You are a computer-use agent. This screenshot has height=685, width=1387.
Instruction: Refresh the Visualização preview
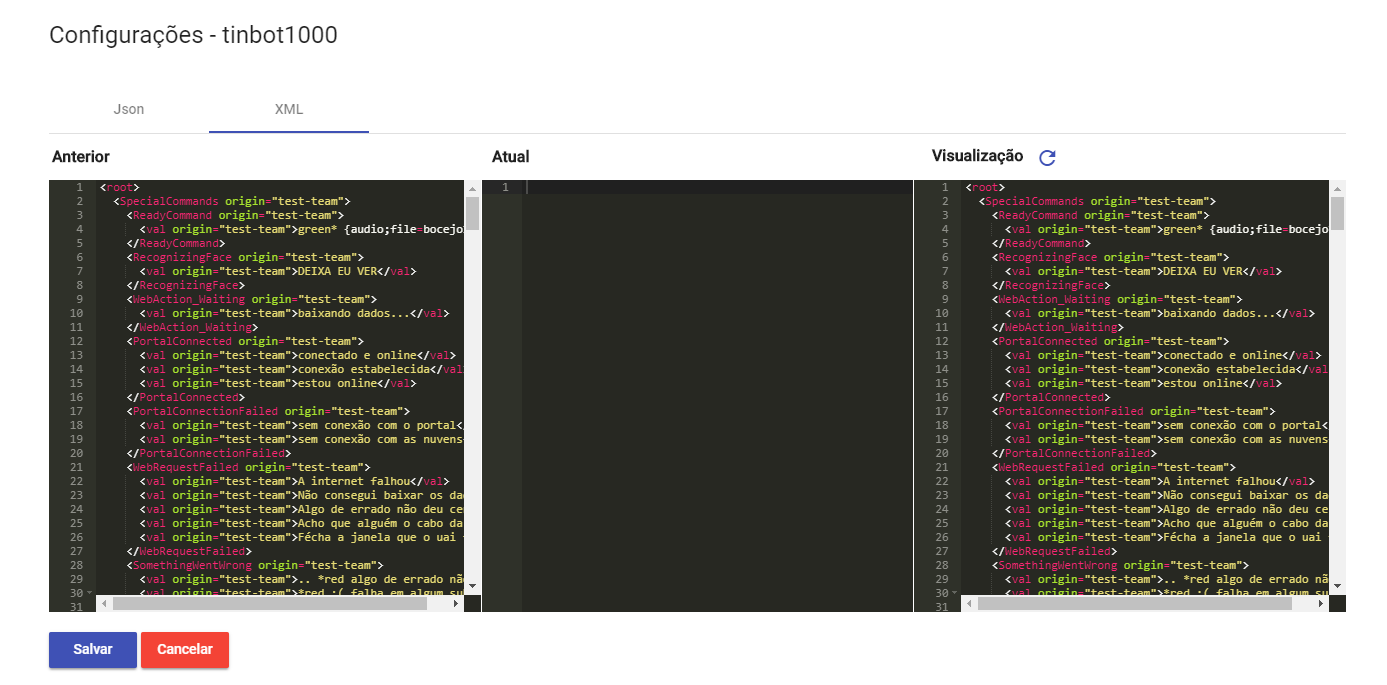(x=1047, y=157)
